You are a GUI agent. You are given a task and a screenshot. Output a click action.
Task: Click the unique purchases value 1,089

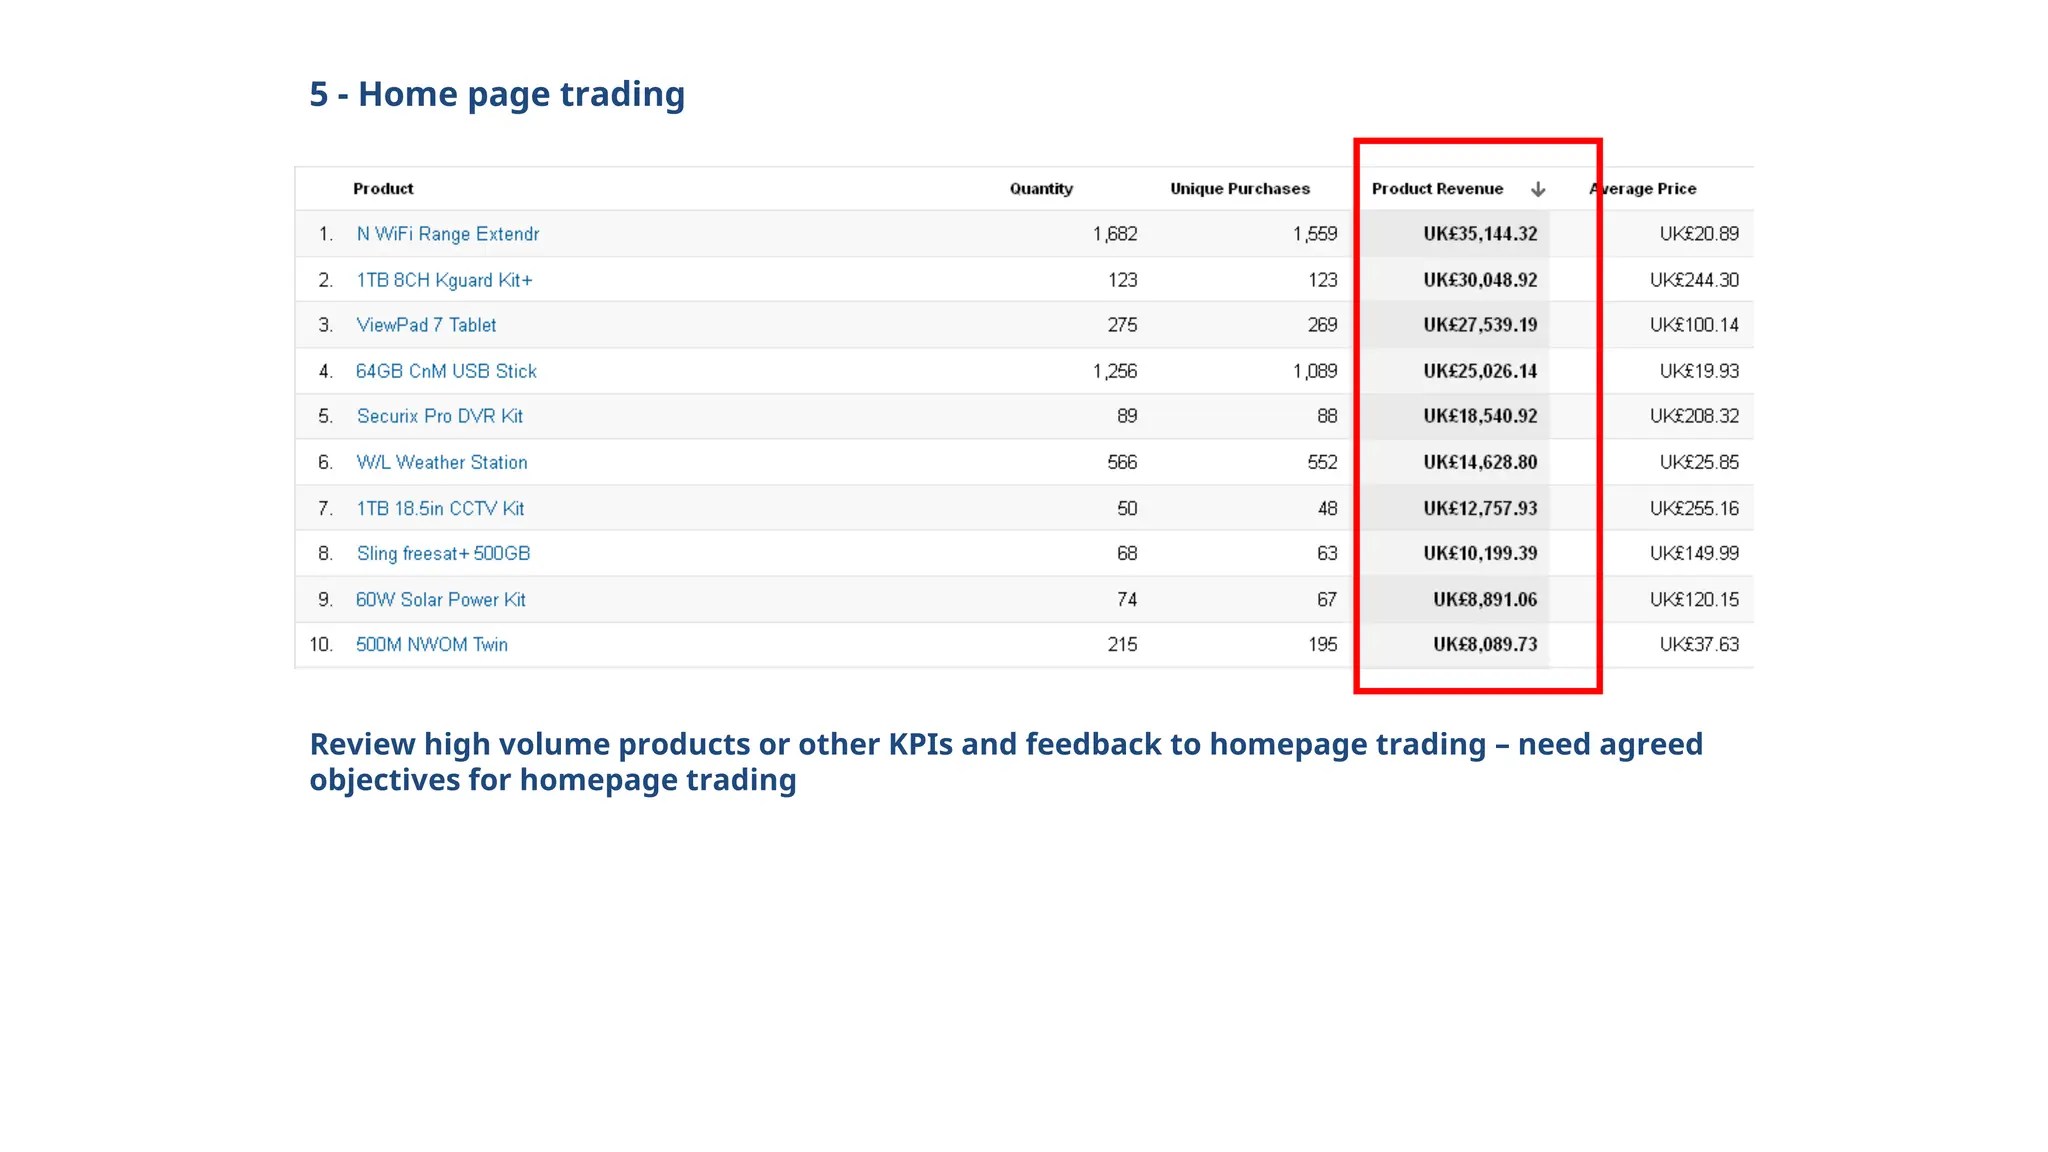click(x=1315, y=371)
